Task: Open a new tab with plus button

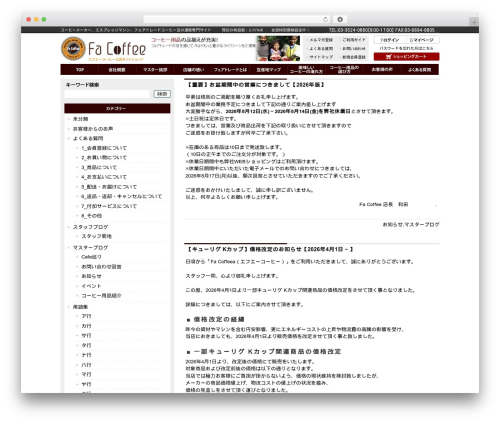Action: (474, 22)
